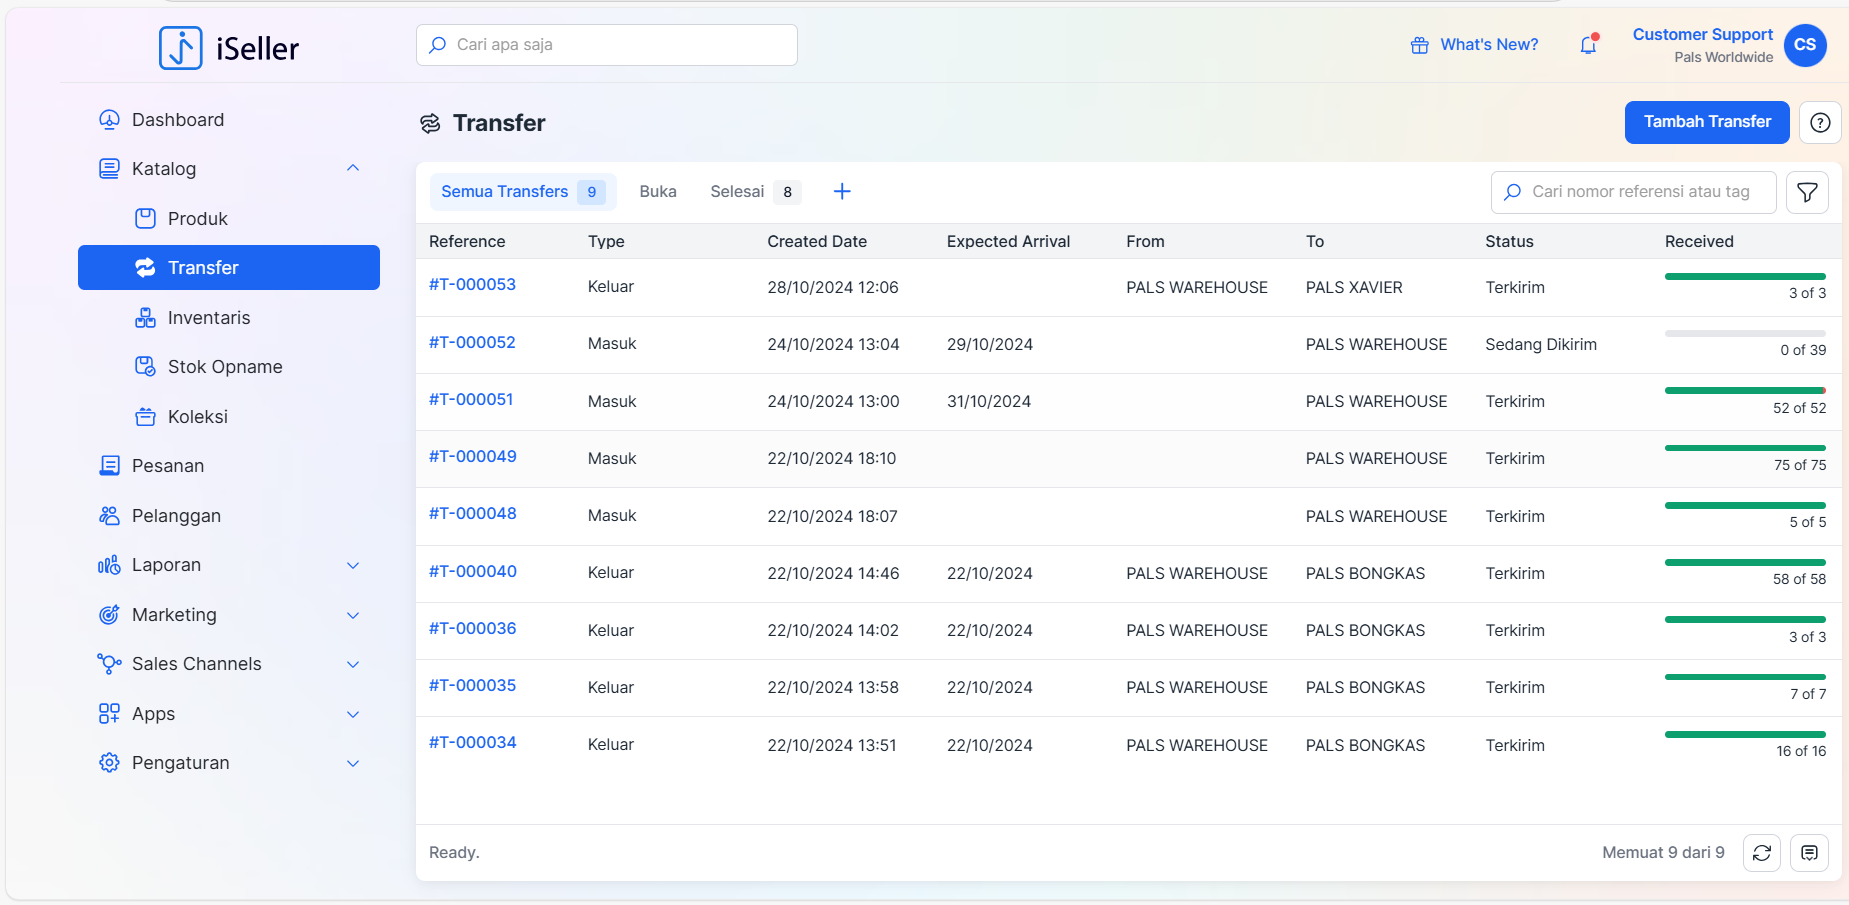Open transfer #T-000049

tap(473, 457)
